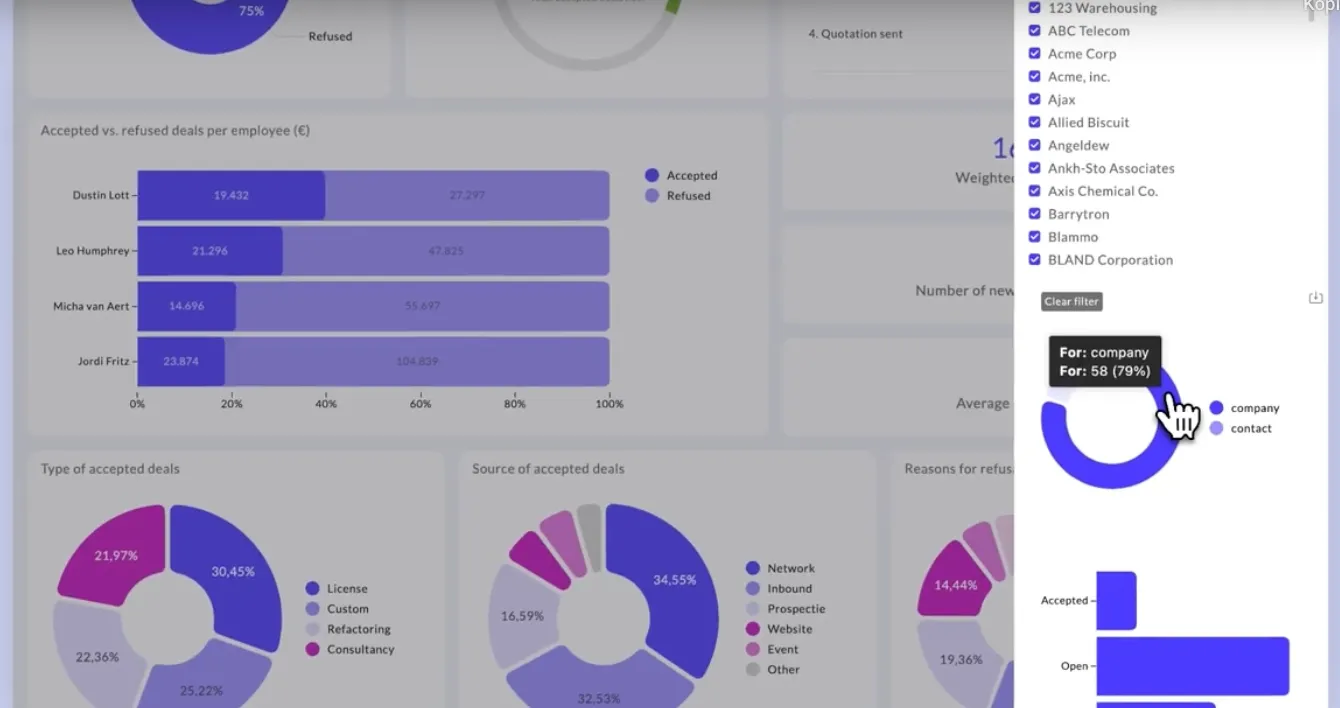Click the contact legend color dot
This screenshot has width=1340, height=708.
[1216, 428]
